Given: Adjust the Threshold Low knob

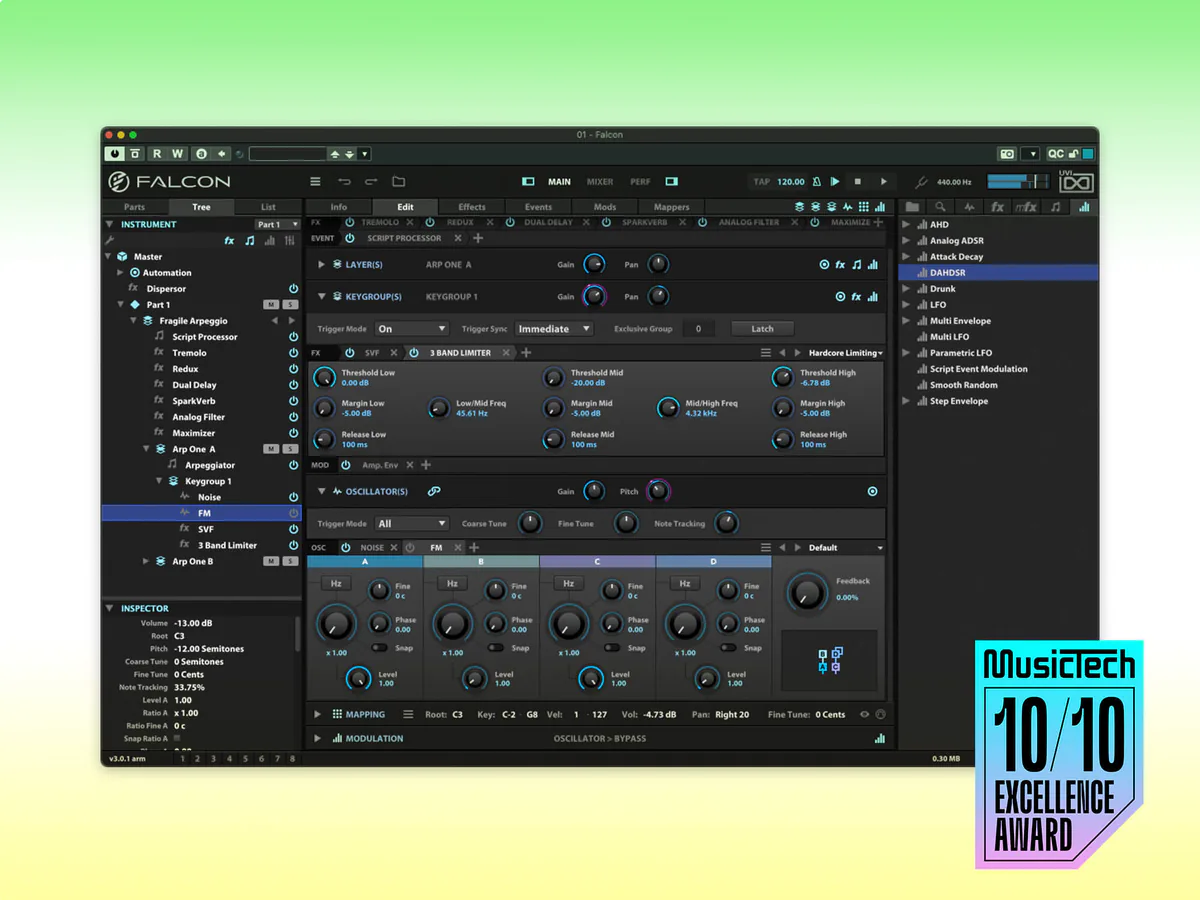Looking at the screenshot, I should 325,377.
